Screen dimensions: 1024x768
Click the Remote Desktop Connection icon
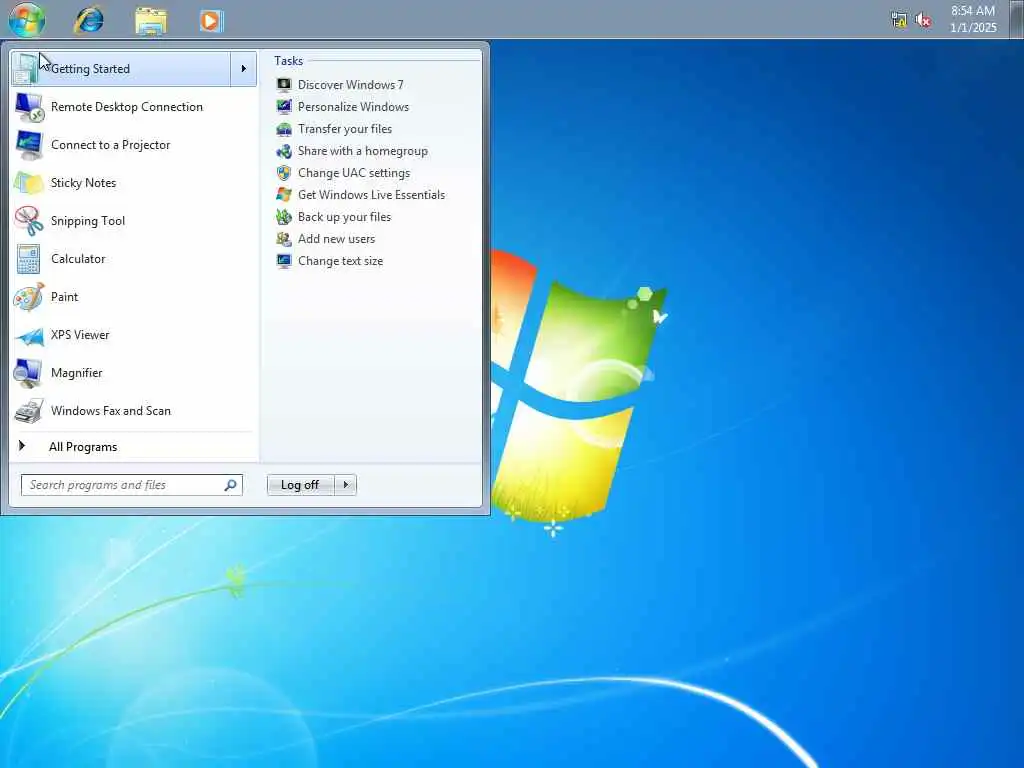tap(29, 106)
